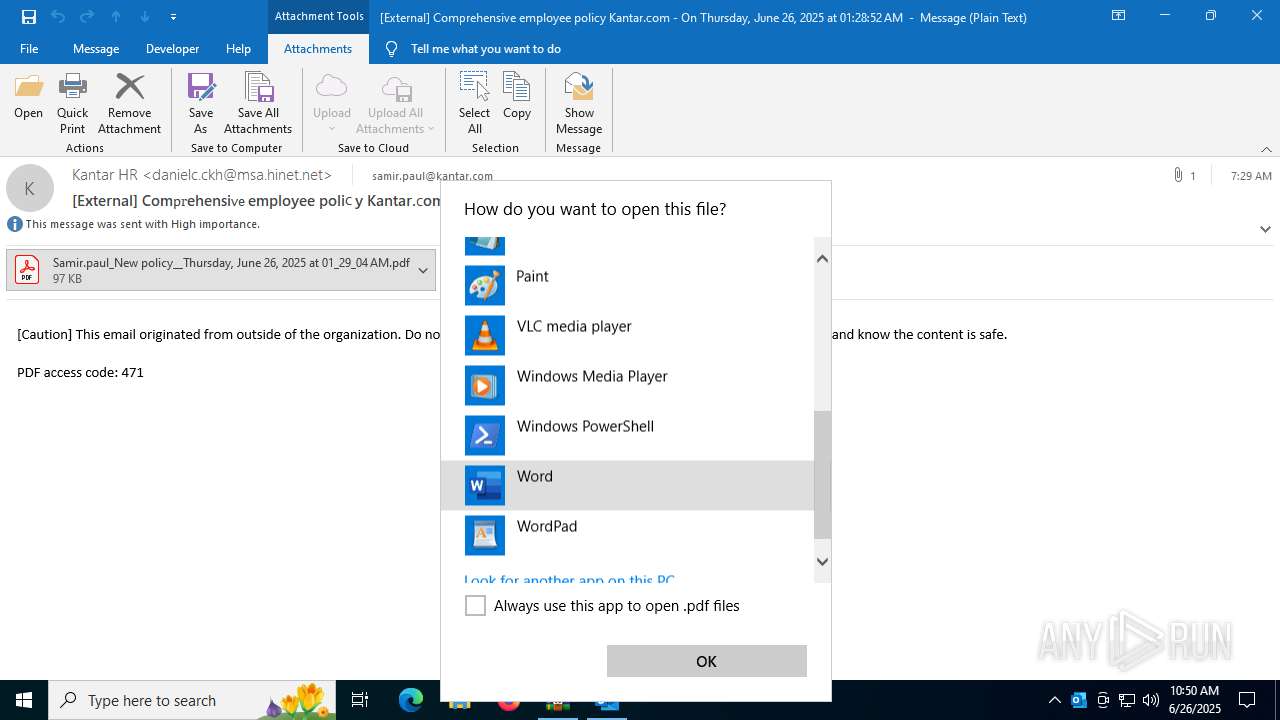This screenshot has width=1280, height=720.
Task: Select the Attachments tab
Action: (x=318, y=48)
